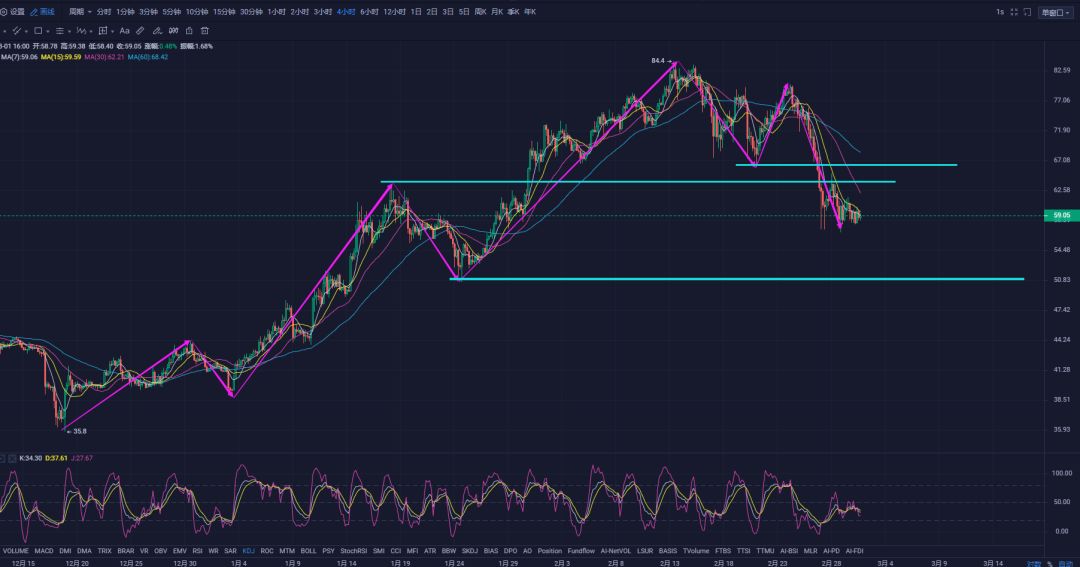Select the measure grid tool

point(103,30)
